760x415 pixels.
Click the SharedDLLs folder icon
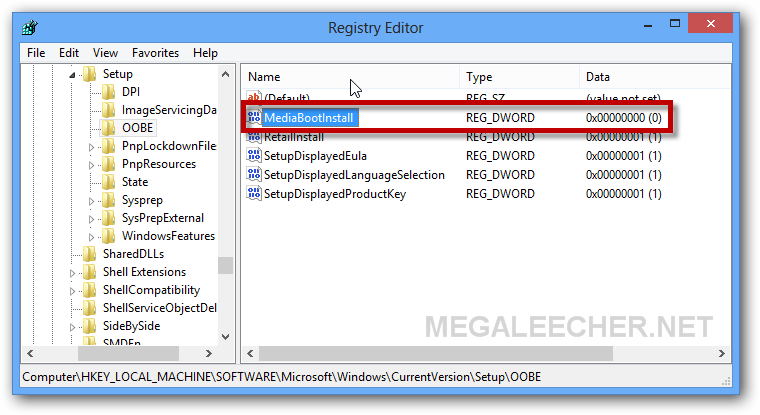[89, 254]
